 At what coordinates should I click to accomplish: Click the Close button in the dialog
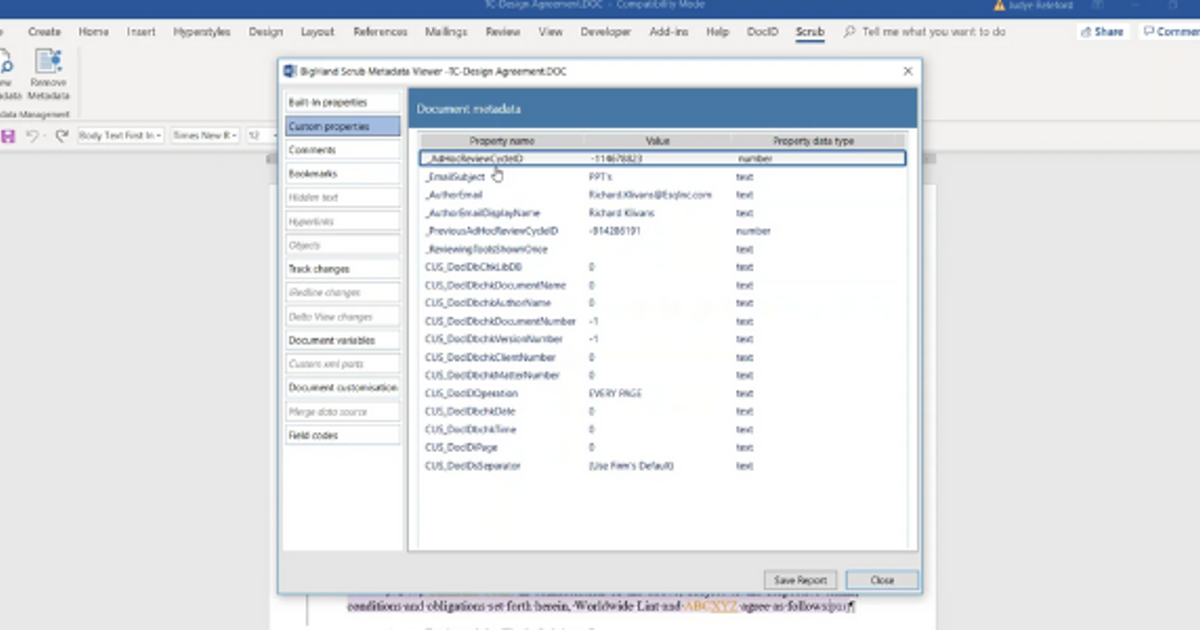pos(882,579)
